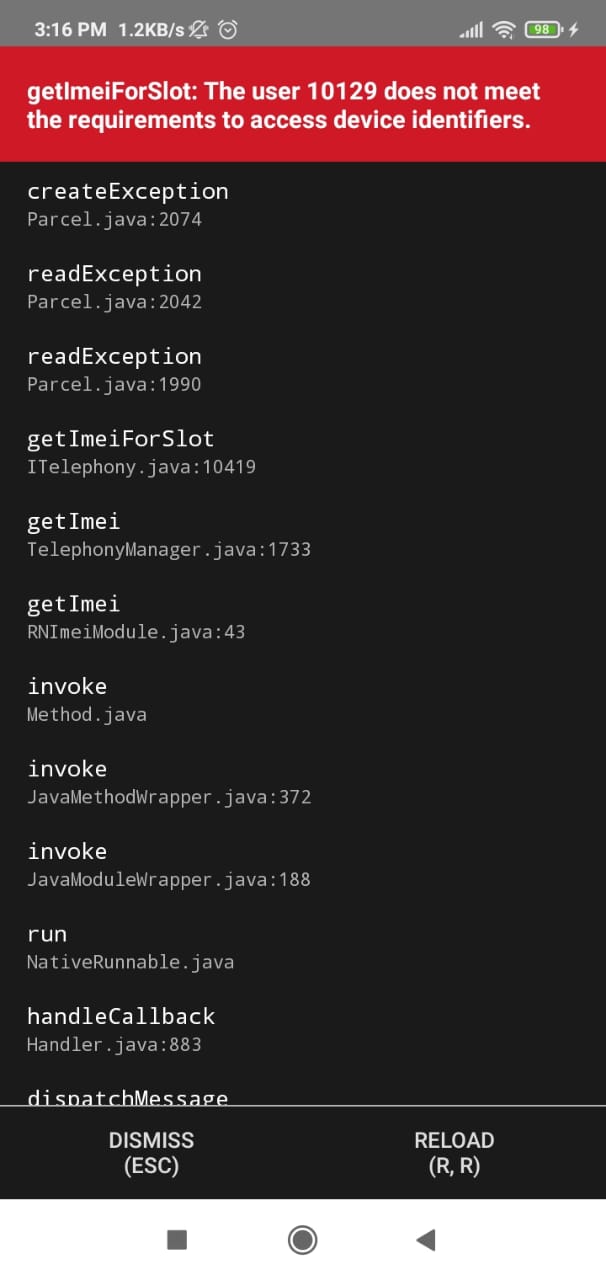Tap the alarm clock status icon
This screenshot has width=606, height=1280.
[x=228, y=30]
